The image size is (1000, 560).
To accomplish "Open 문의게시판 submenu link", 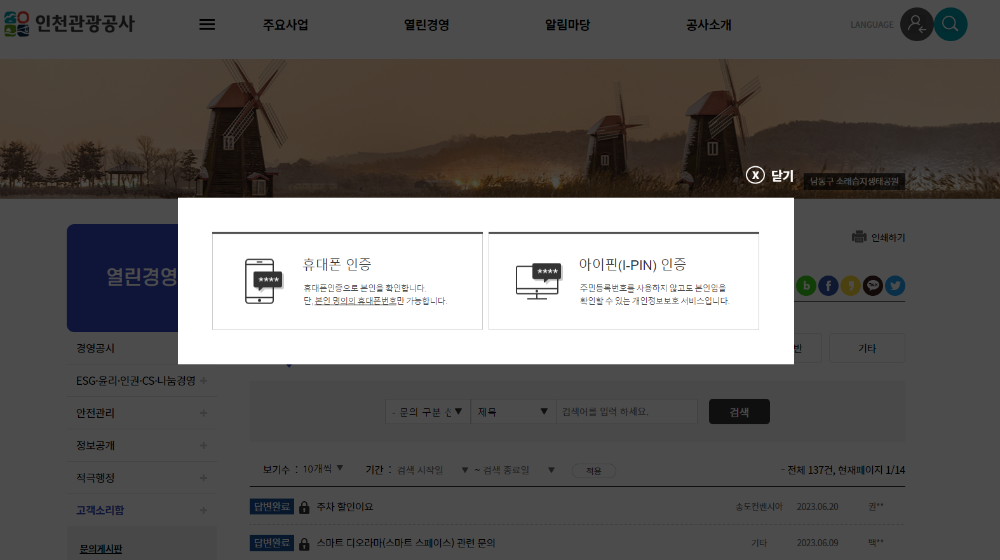I will tap(101, 549).
